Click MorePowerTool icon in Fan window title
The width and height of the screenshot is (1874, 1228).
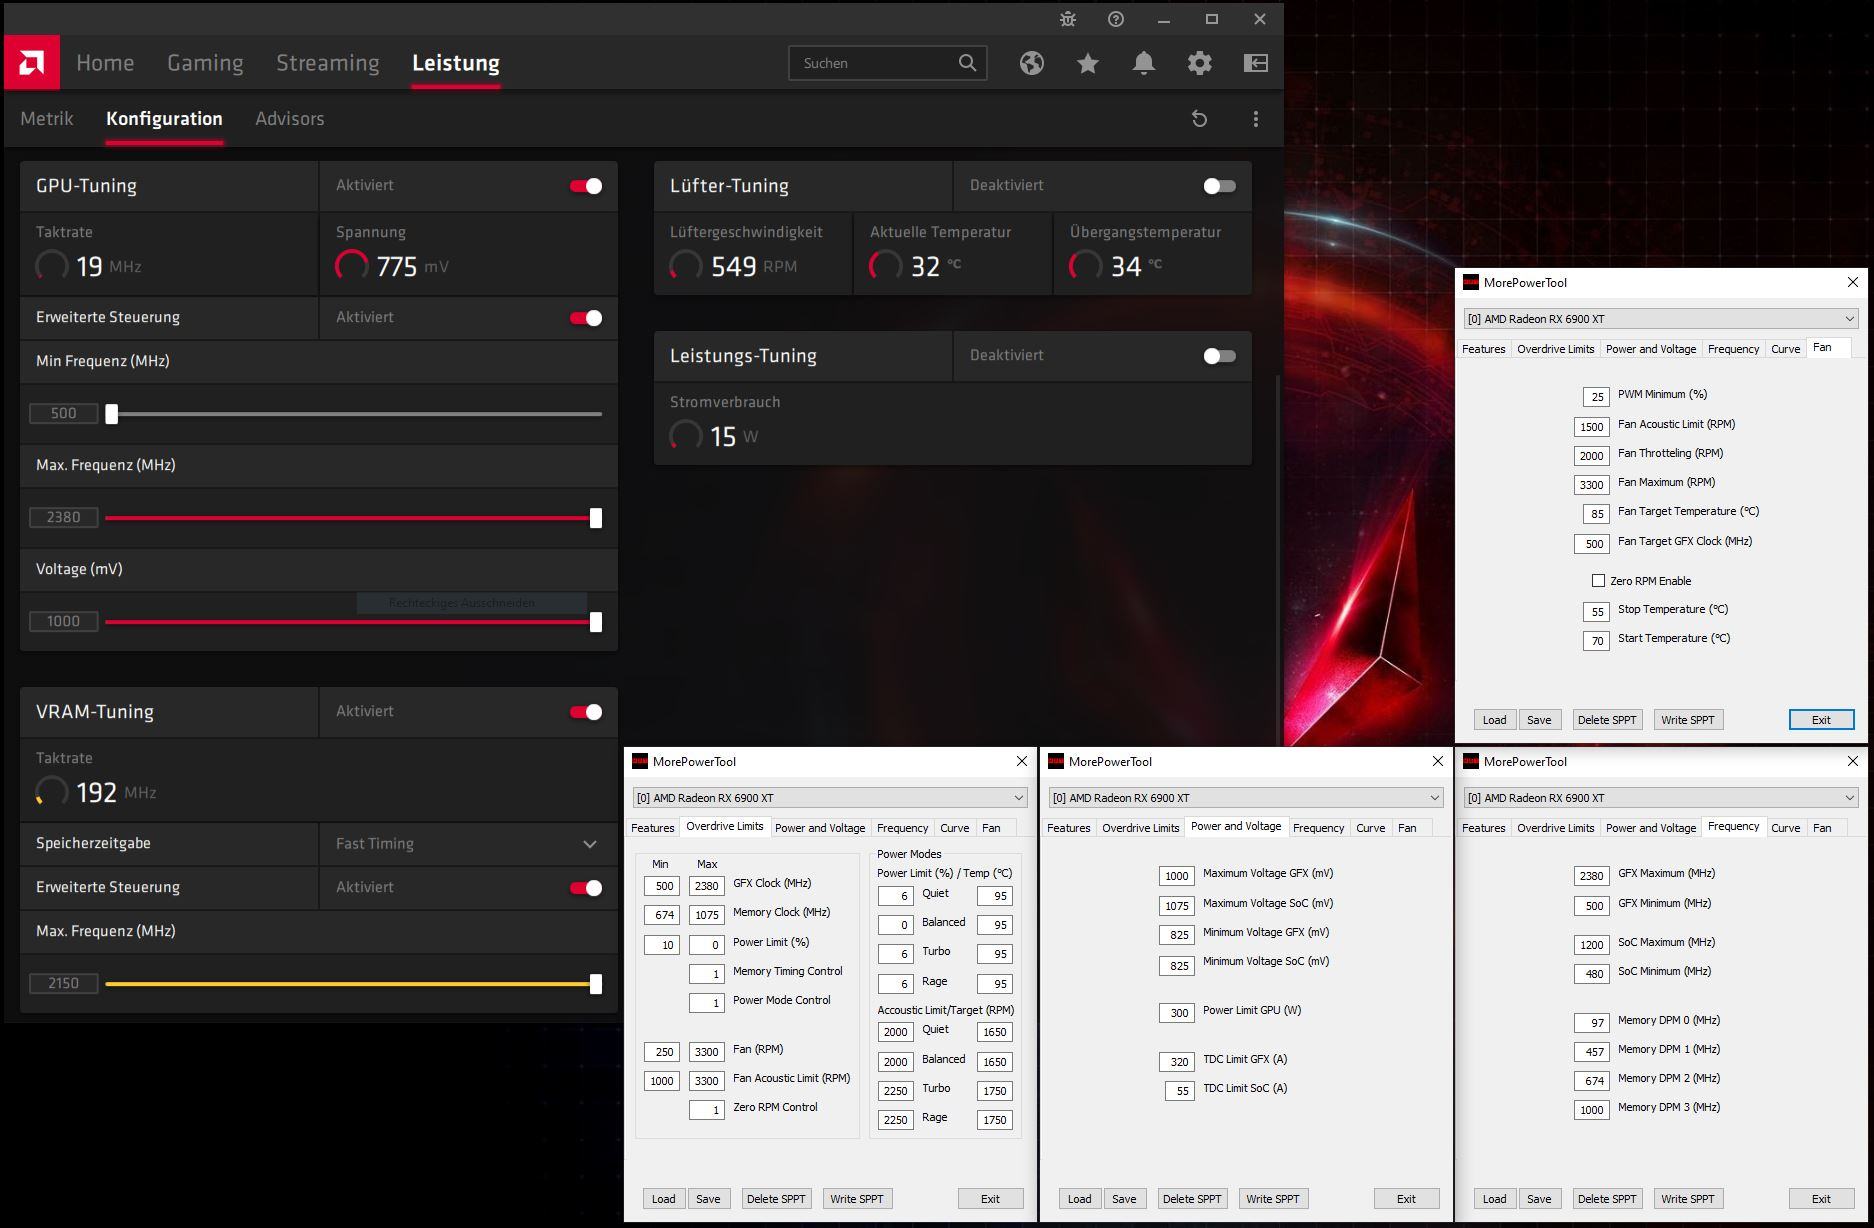point(1471,283)
